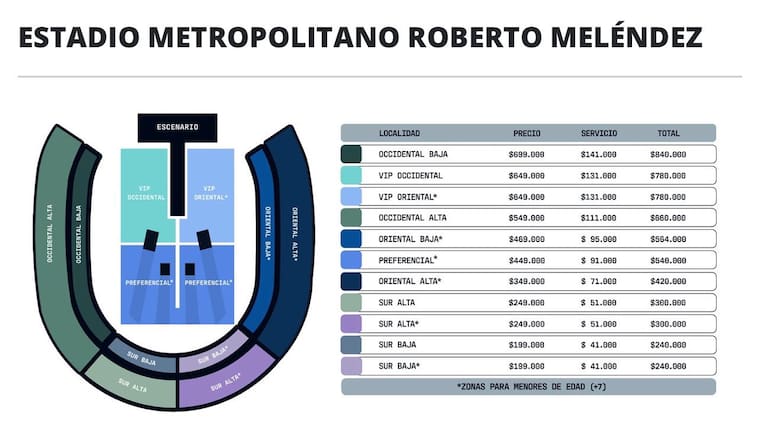The width and height of the screenshot is (760, 437).
Task: Select the green Sur Alta section on the map
Action: click(x=131, y=383)
